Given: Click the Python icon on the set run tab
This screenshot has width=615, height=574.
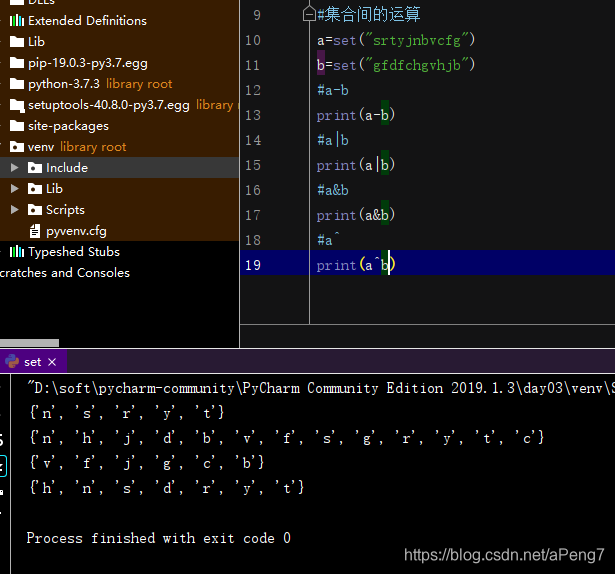Looking at the screenshot, I should [12, 362].
